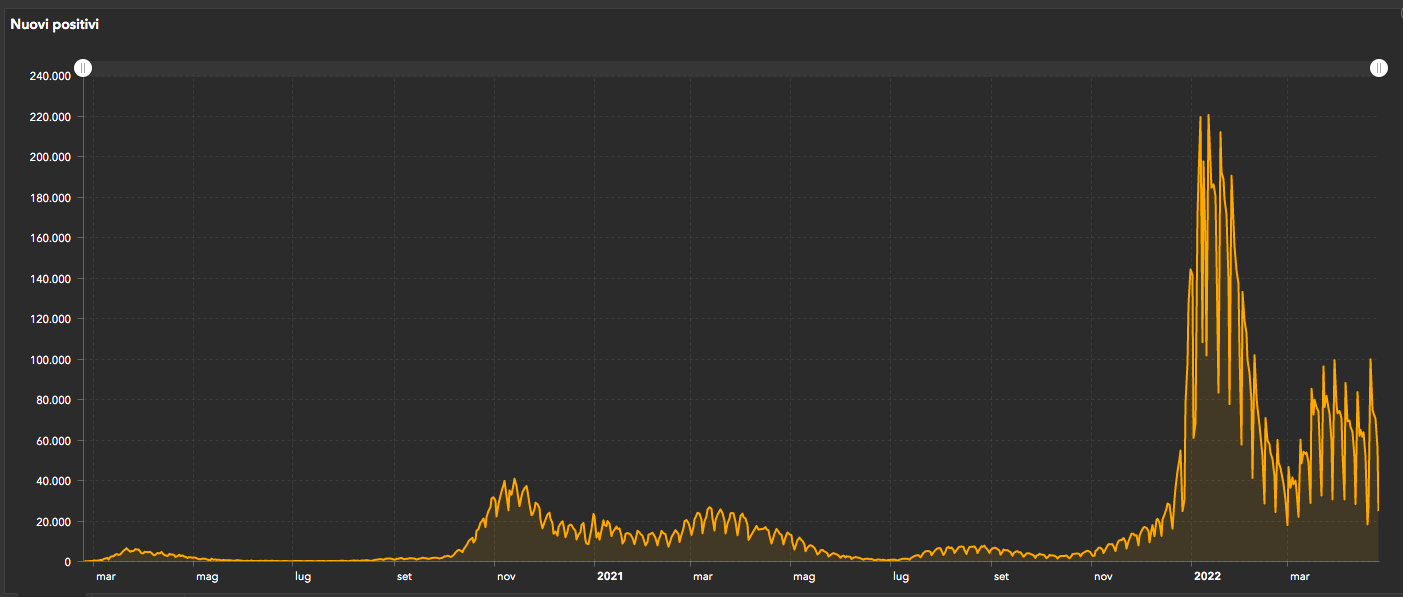The height and width of the screenshot is (597, 1403).
Task: Click the 220.000 value on the vertical axis
Action: coord(50,117)
